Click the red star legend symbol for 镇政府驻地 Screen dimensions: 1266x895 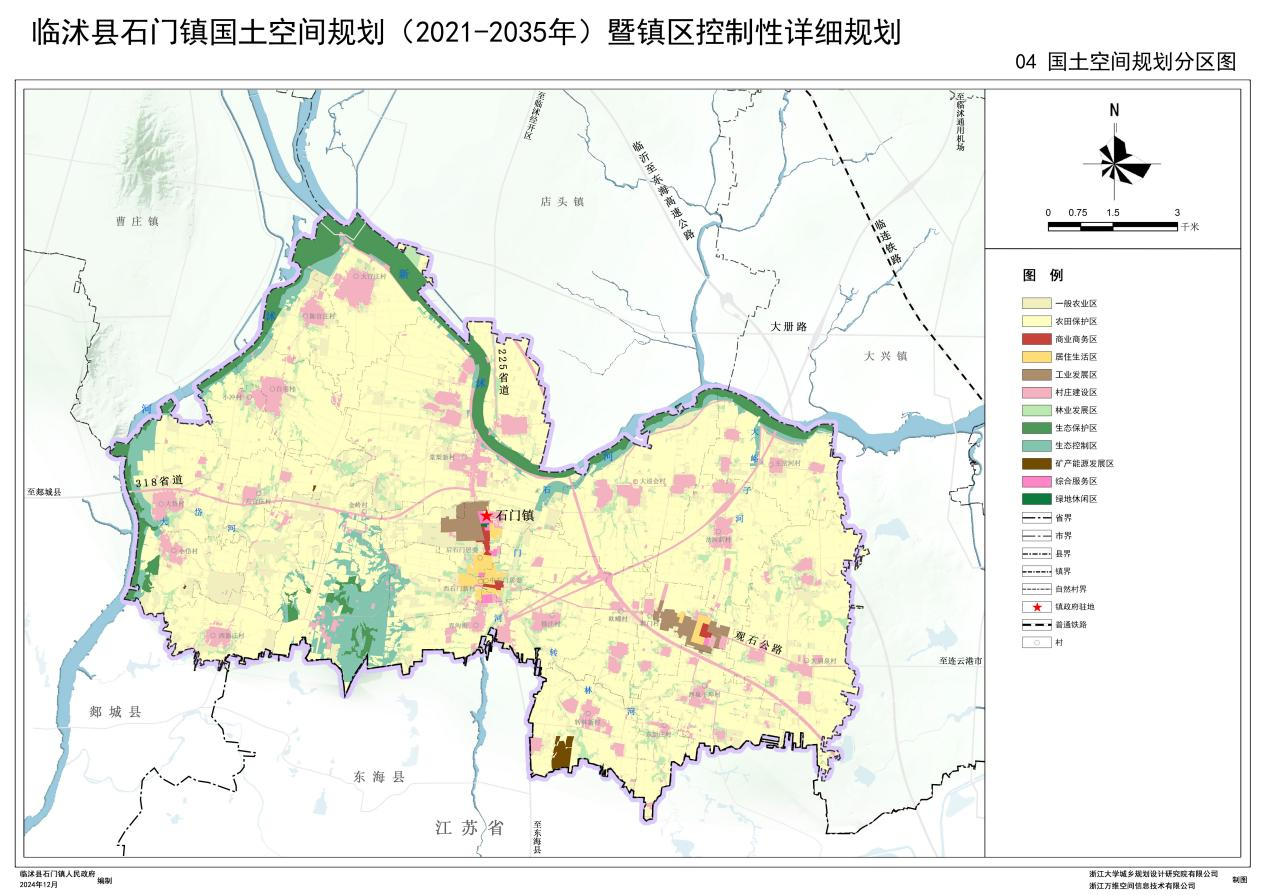(1035, 606)
